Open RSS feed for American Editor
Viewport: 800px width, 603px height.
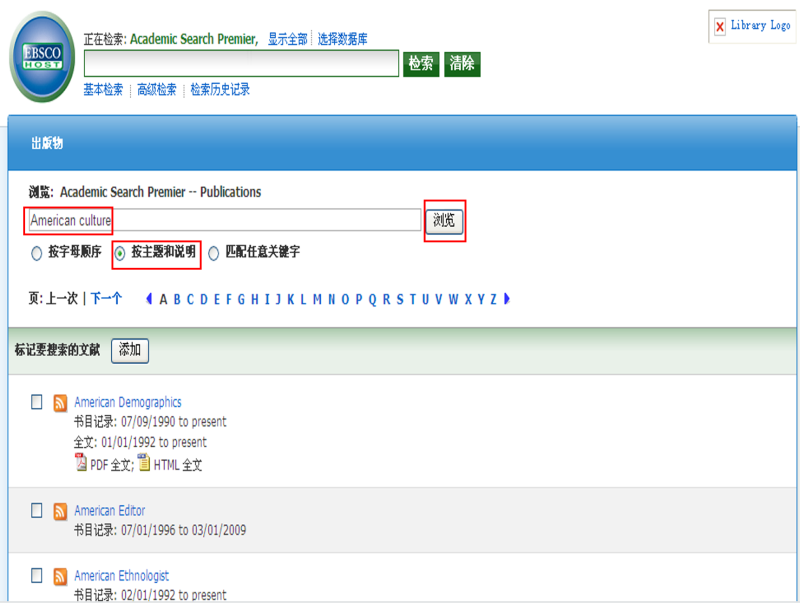pos(60,511)
